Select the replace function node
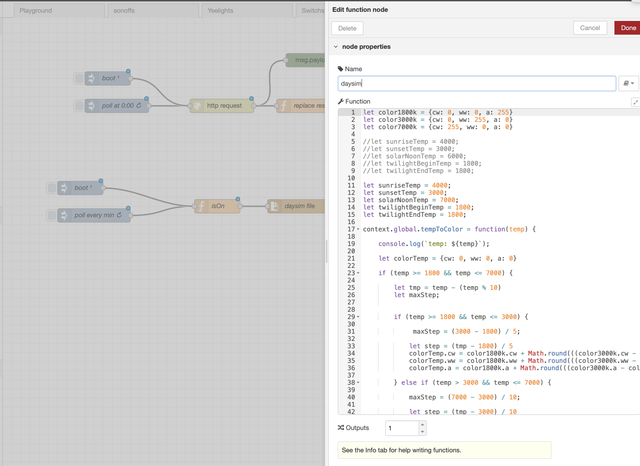This screenshot has width=640, height=466. [x=301, y=106]
